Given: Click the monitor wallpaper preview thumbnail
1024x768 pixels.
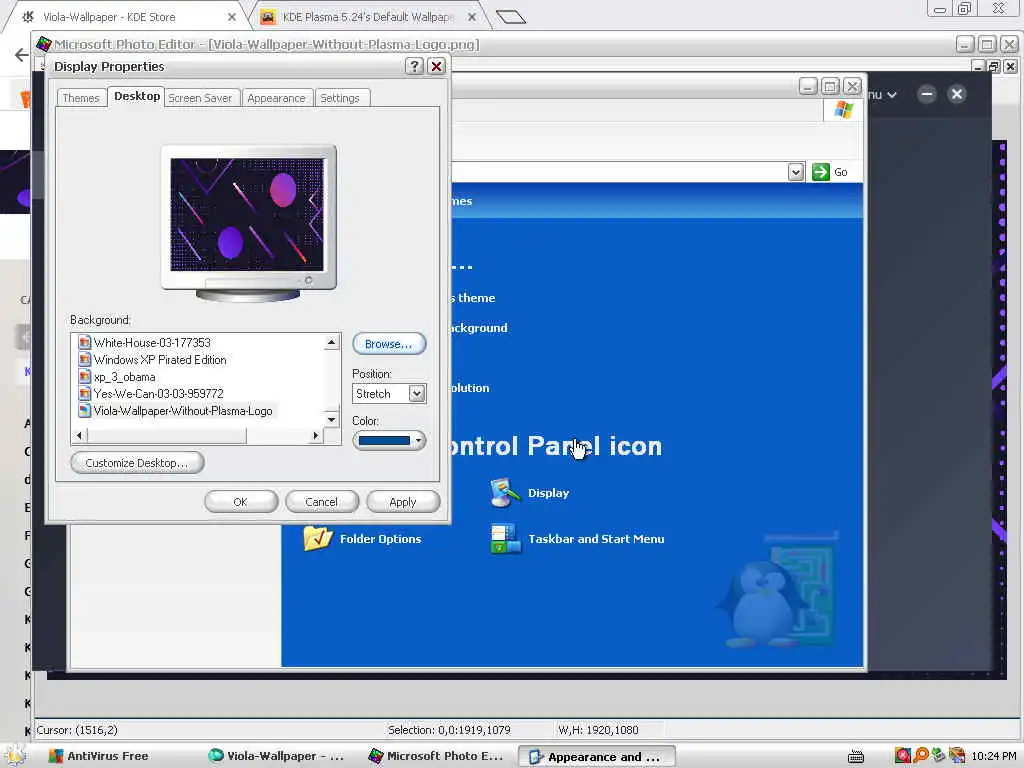Looking at the screenshot, I should (247, 214).
